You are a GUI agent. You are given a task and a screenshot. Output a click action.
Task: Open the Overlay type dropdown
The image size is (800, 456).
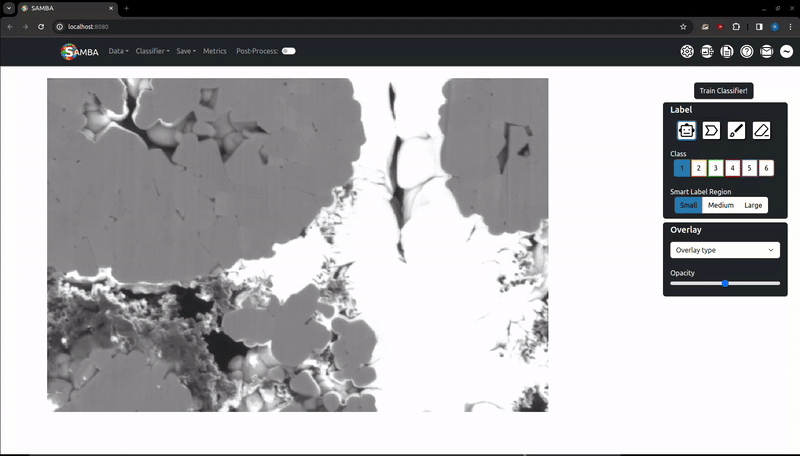point(724,250)
